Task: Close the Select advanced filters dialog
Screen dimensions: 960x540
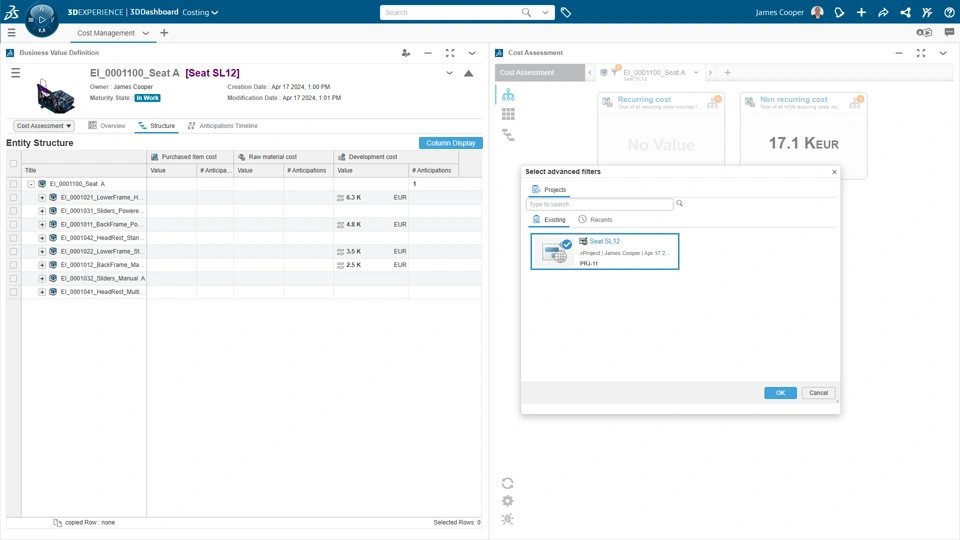Action: click(x=834, y=172)
